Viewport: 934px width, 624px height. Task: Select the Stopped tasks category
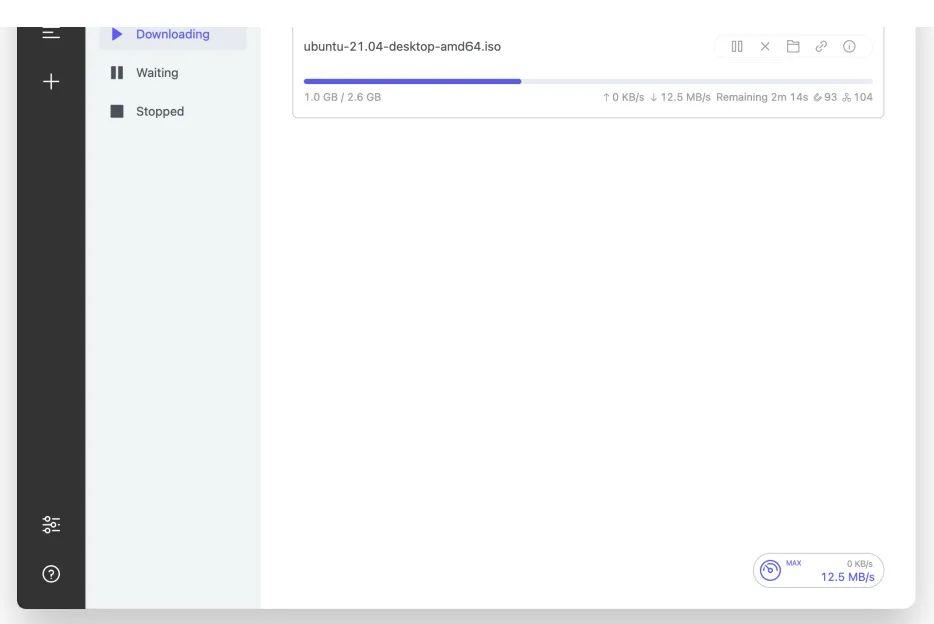click(x=173, y=111)
